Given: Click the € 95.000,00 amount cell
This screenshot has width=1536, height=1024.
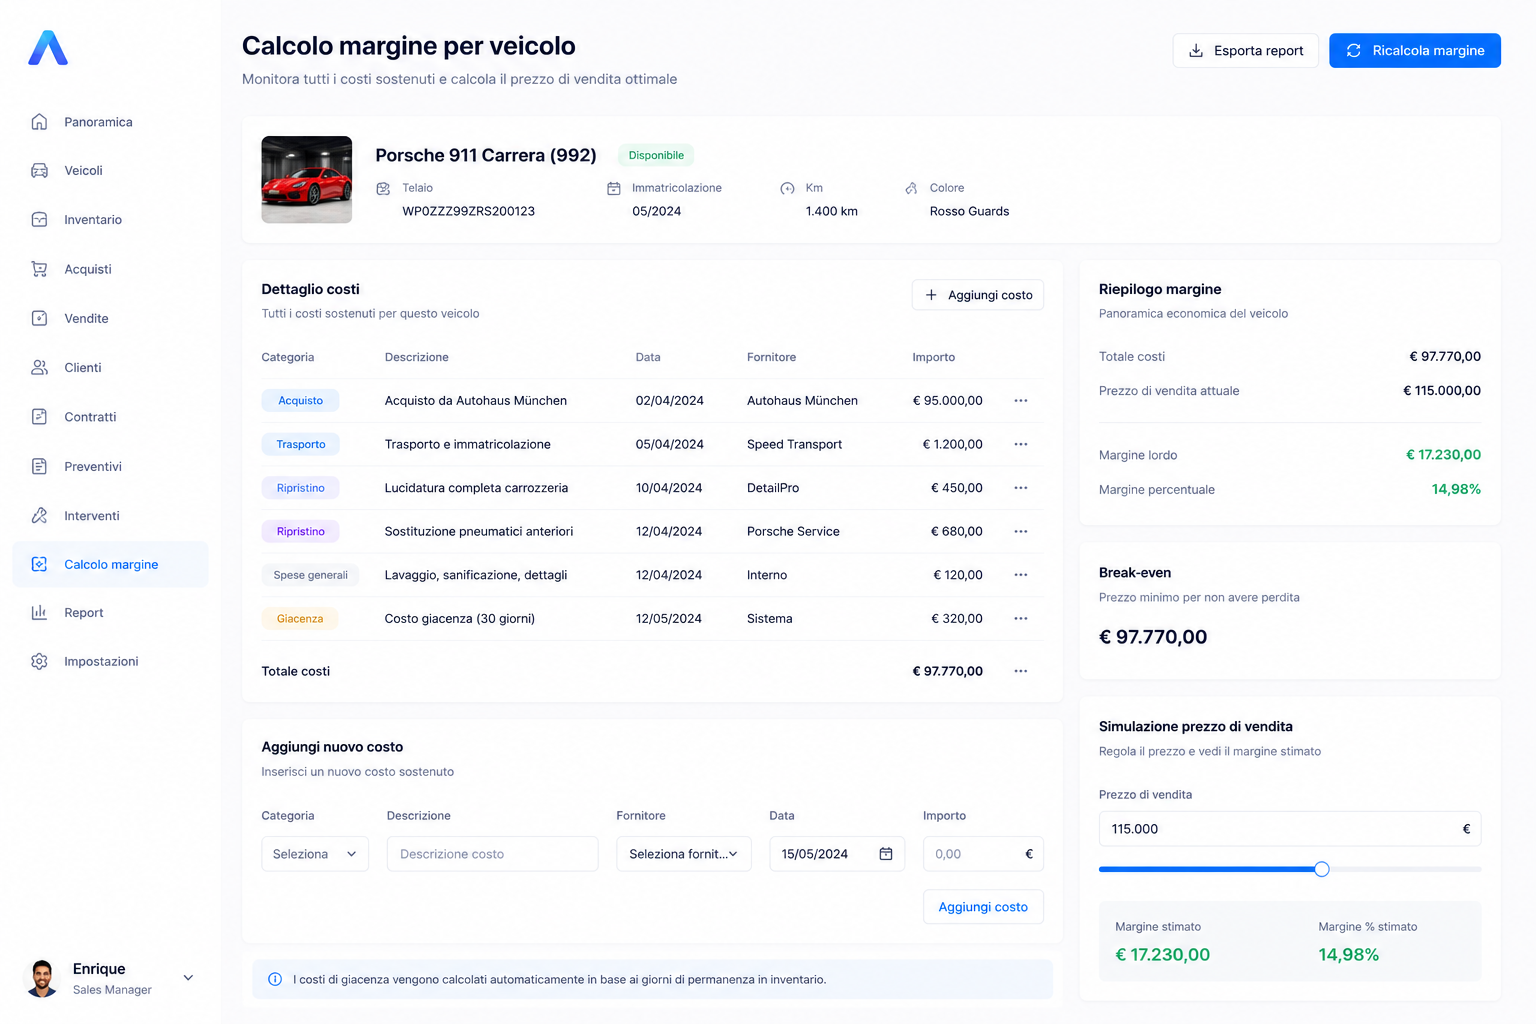Looking at the screenshot, I should [947, 401].
